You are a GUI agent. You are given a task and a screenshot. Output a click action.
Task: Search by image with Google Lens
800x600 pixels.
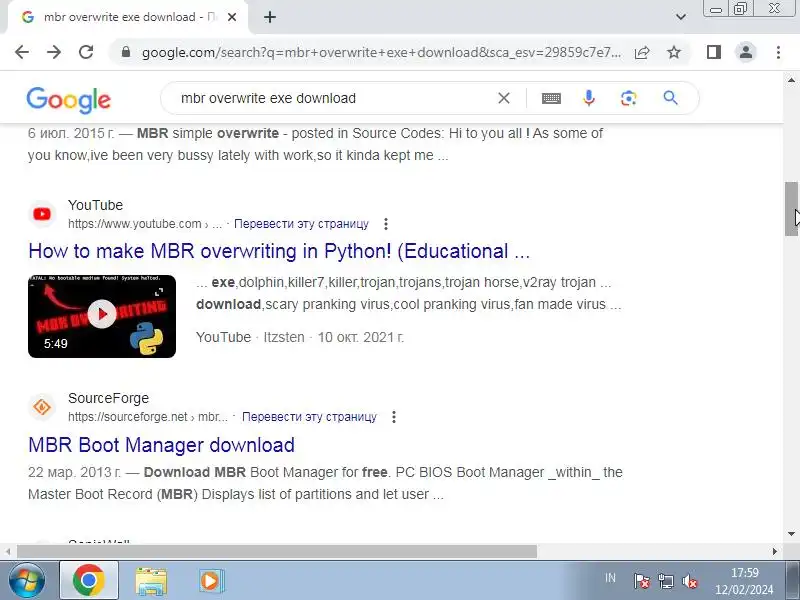point(629,98)
